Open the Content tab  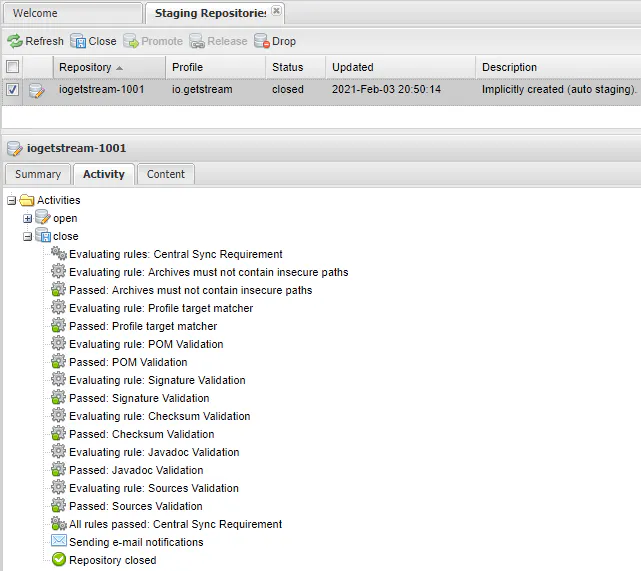pyautogui.click(x=166, y=174)
